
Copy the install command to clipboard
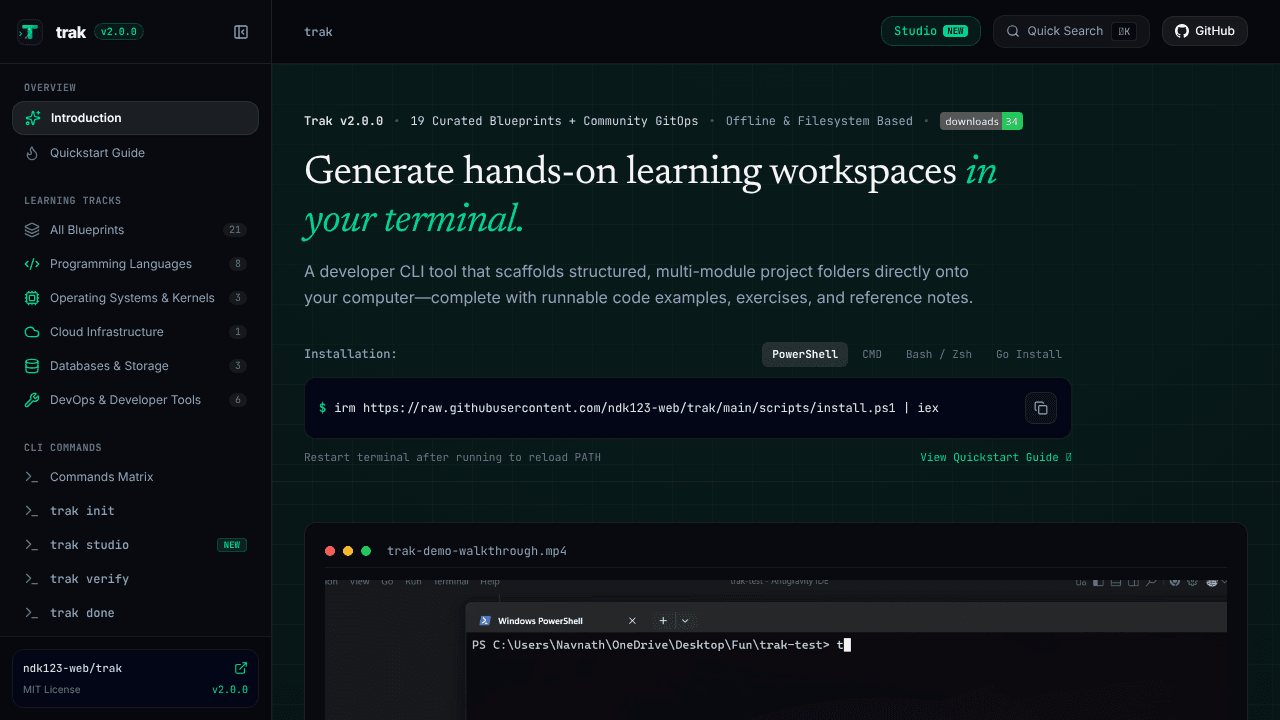click(1041, 408)
